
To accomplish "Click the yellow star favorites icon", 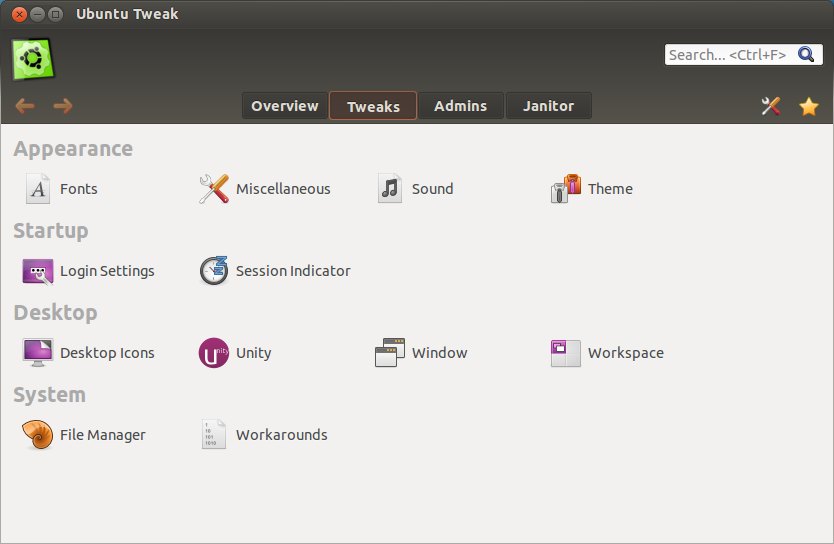I will pos(808,106).
